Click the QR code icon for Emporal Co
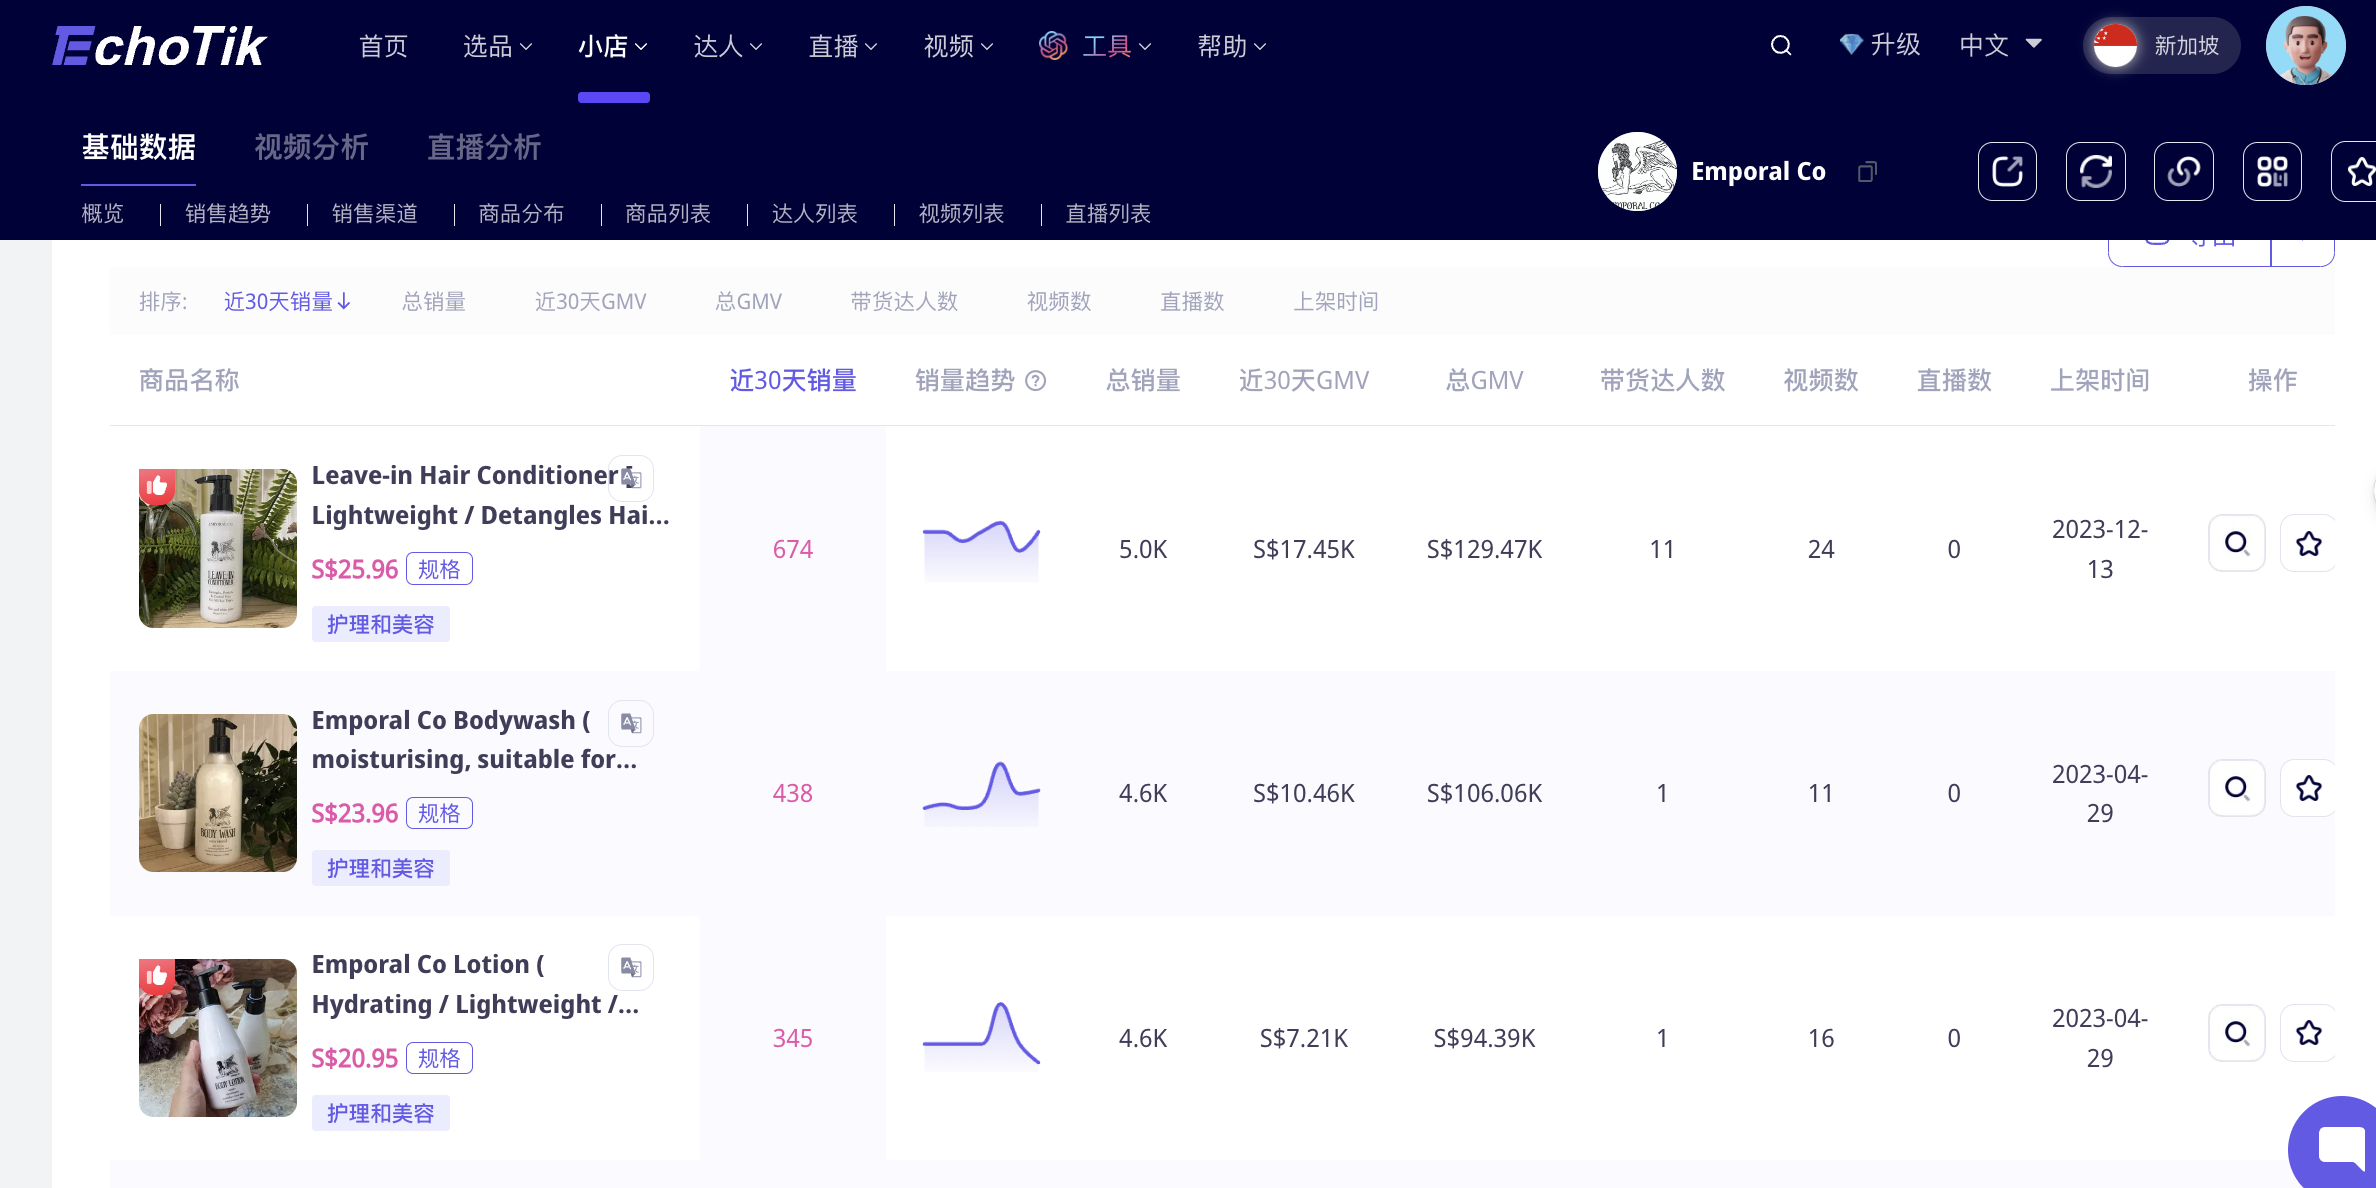The width and height of the screenshot is (2376, 1188). pos(2271,171)
